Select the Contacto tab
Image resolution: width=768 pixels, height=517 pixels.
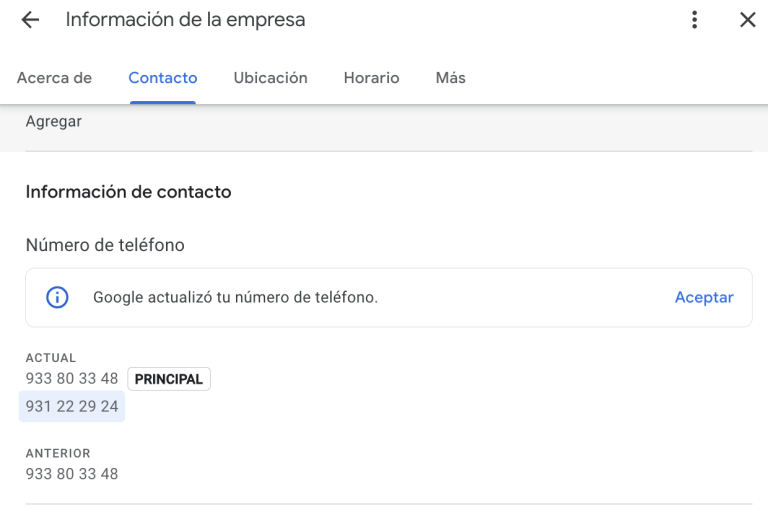click(x=163, y=78)
